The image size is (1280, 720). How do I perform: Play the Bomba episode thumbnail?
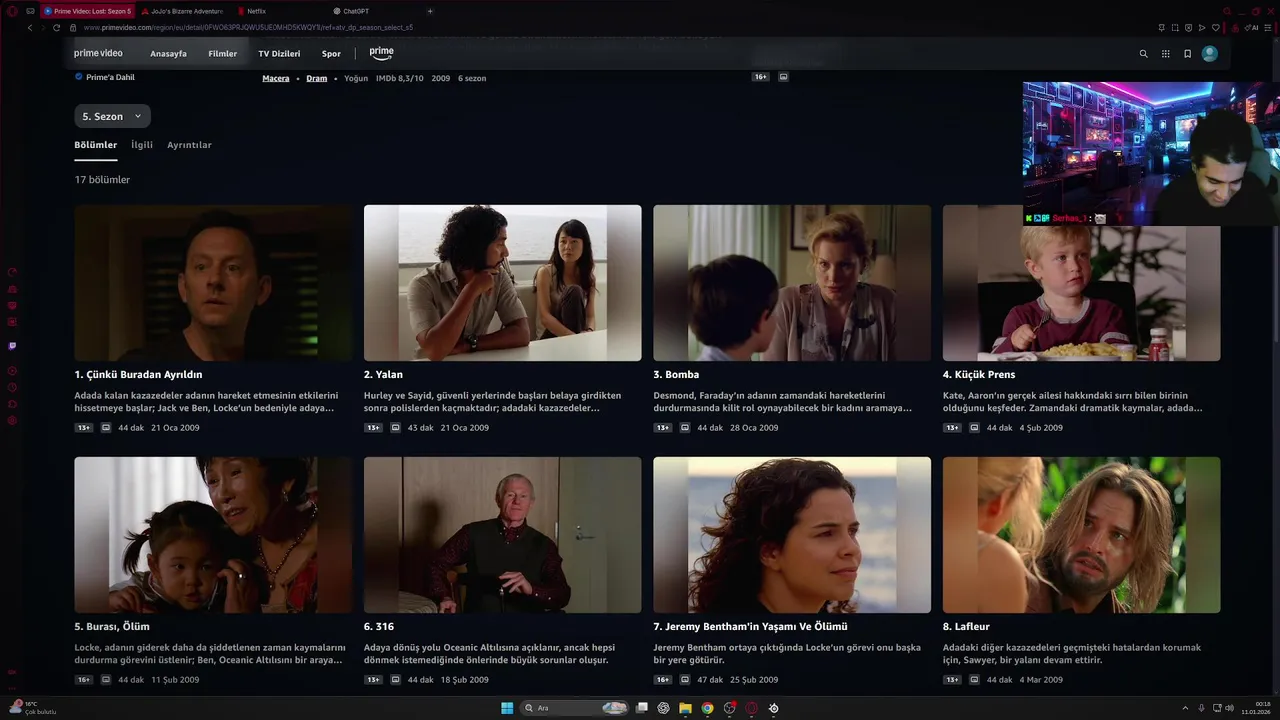[792, 283]
